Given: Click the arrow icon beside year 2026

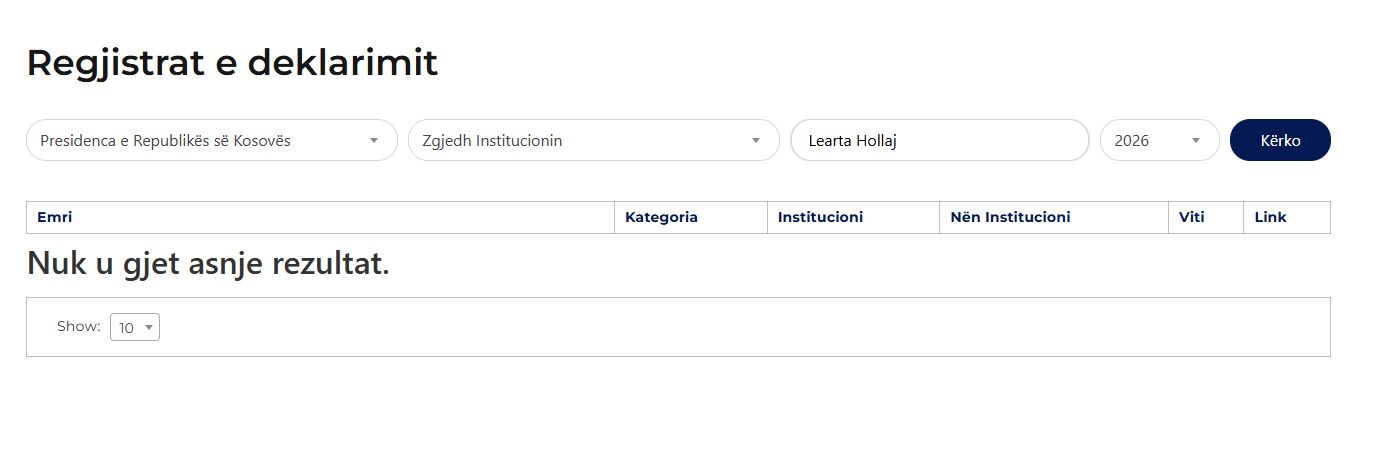Looking at the screenshot, I should (x=1196, y=141).
